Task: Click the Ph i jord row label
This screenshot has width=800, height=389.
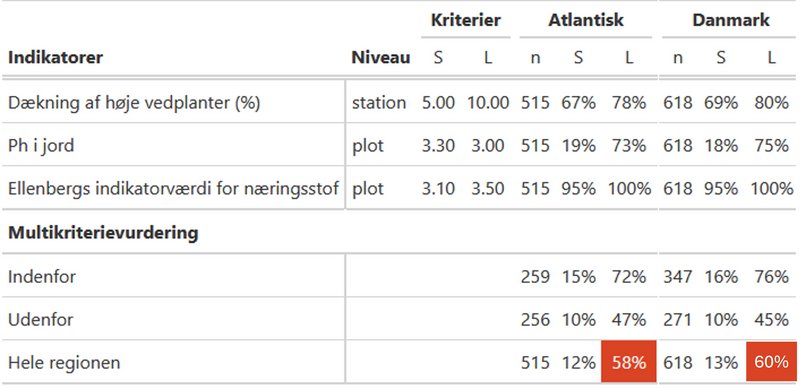Action: click(41, 146)
